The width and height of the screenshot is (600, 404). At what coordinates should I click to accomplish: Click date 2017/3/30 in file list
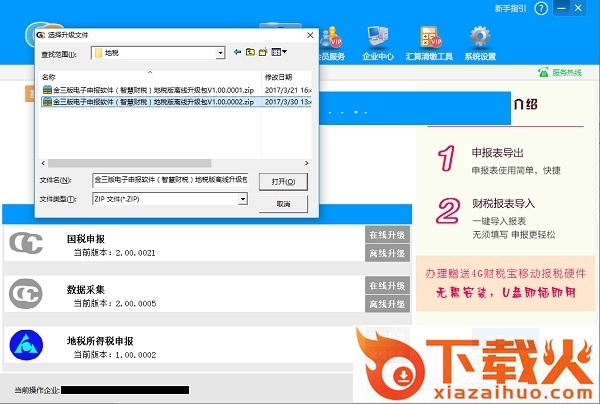pyautogui.click(x=288, y=102)
